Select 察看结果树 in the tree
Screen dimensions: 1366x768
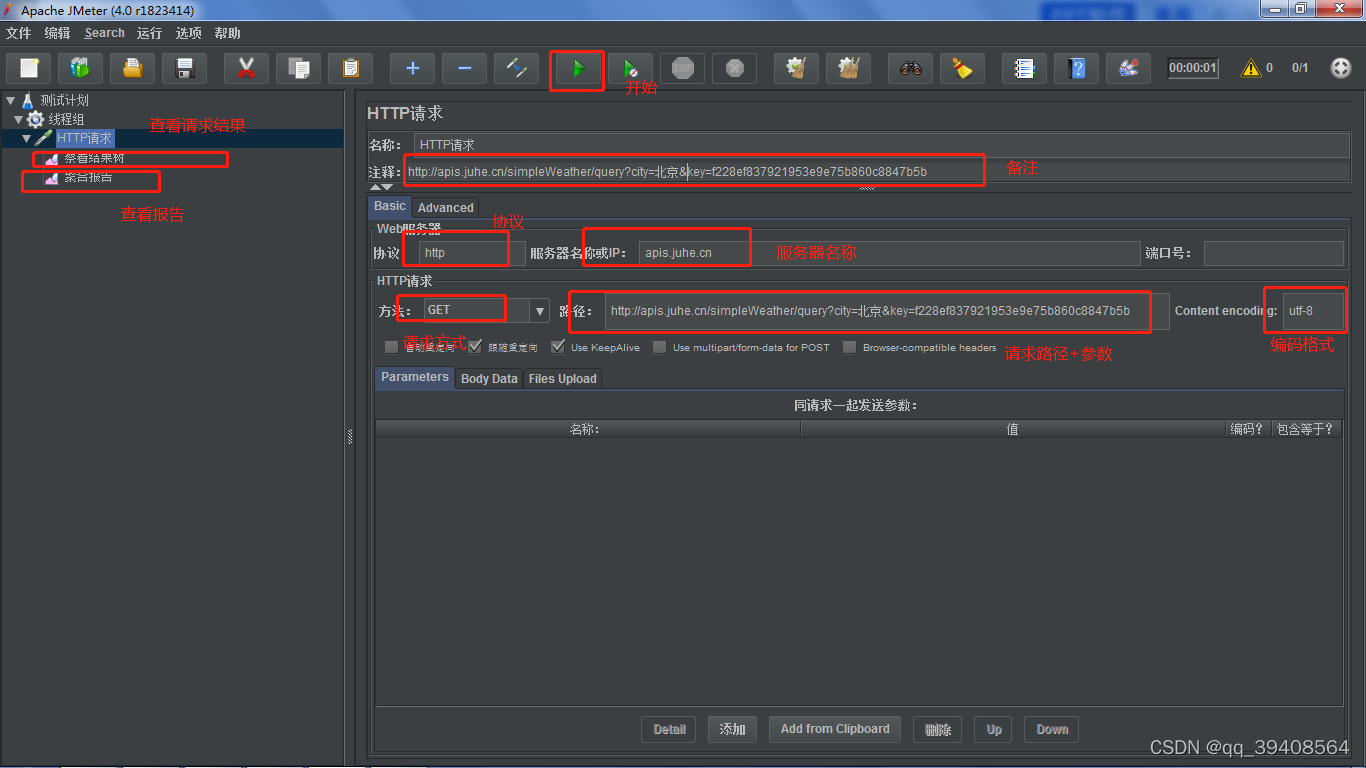pyautogui.click(x=93, y=159)
